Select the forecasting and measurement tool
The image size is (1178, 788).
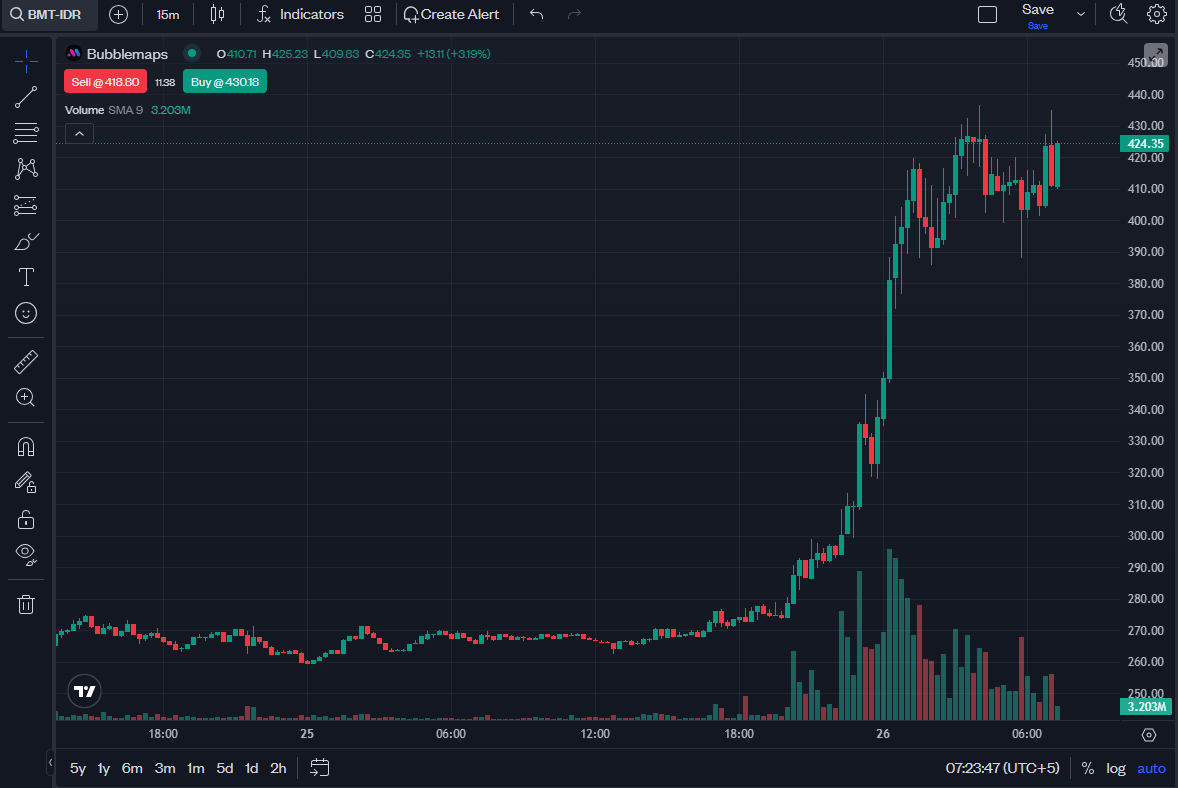point(26,205)
